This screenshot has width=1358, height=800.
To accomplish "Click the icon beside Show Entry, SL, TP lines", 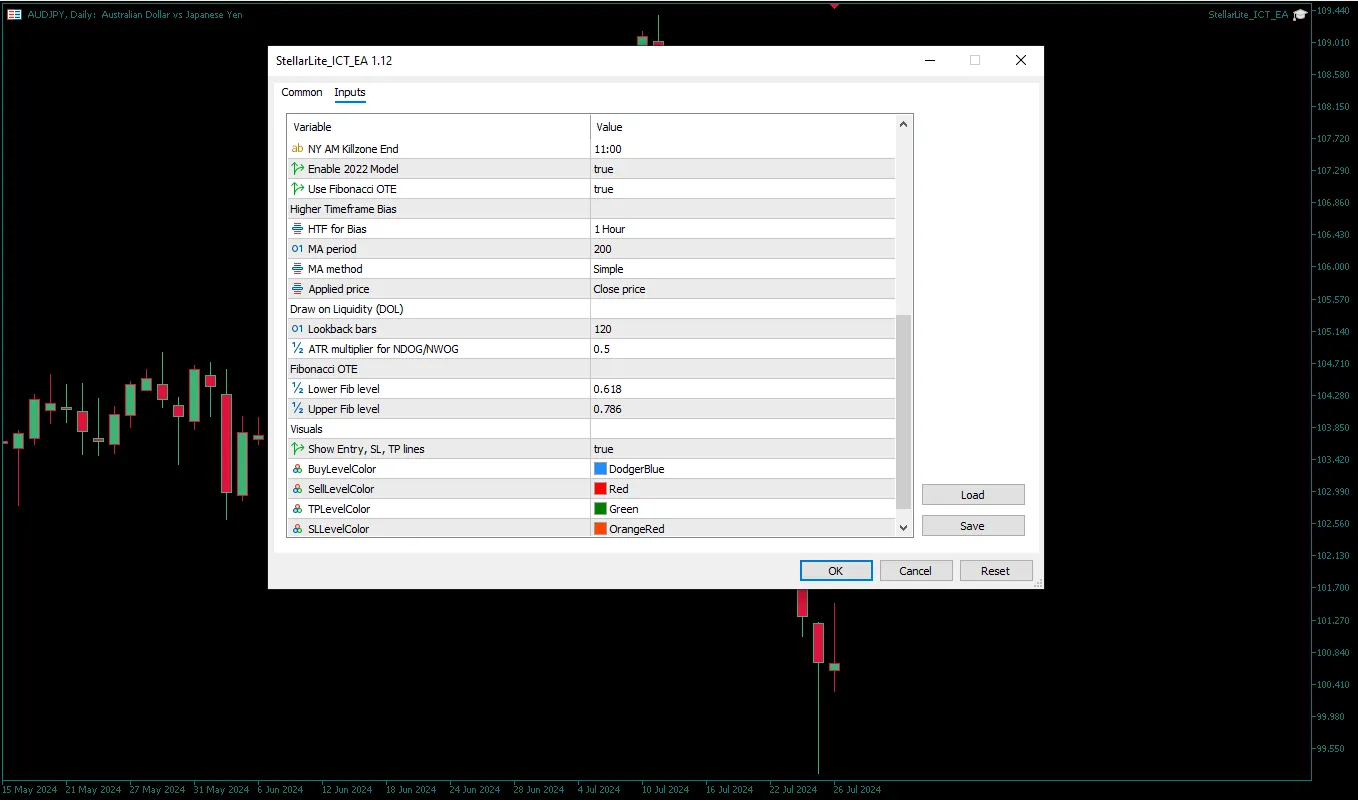I will click(297, 449).
